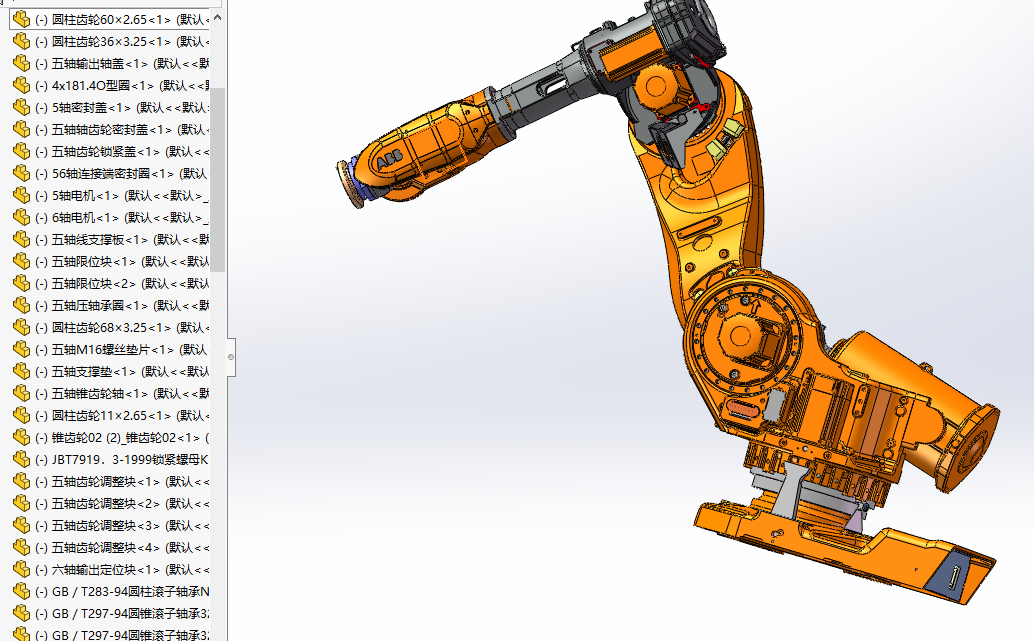The width and height of the screenshot is (1034, 641).
Task: Select tree row 五轴齿轮调整块<1>
Action: 110,481
